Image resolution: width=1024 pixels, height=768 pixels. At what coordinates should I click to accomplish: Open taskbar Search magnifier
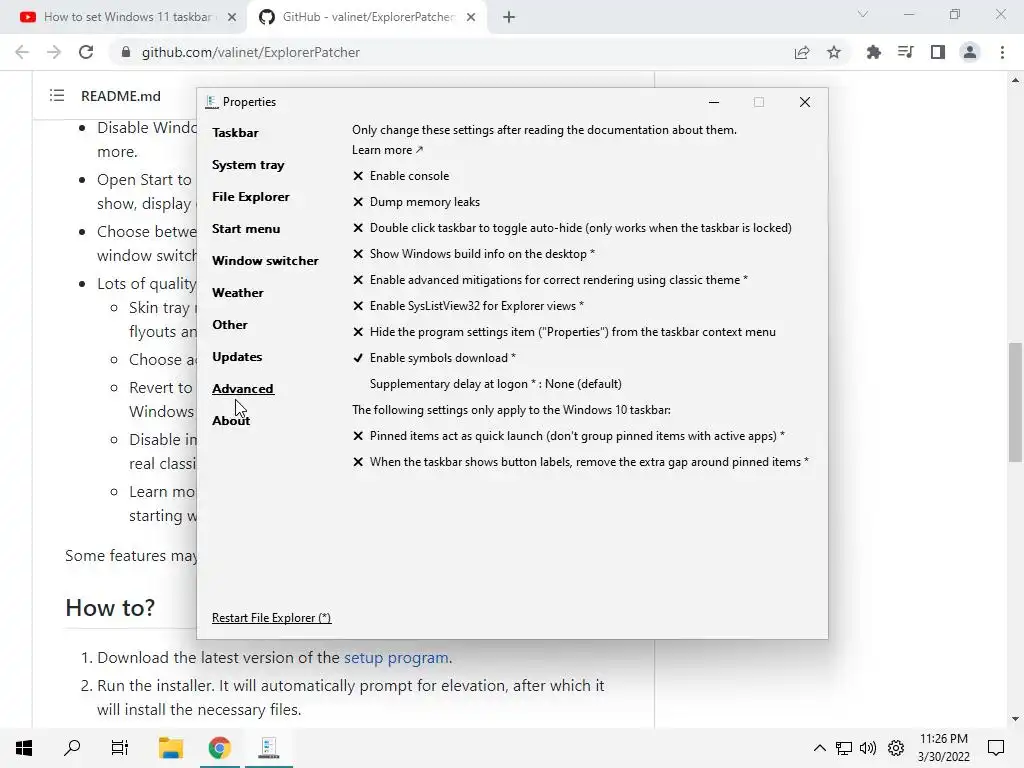72,748
